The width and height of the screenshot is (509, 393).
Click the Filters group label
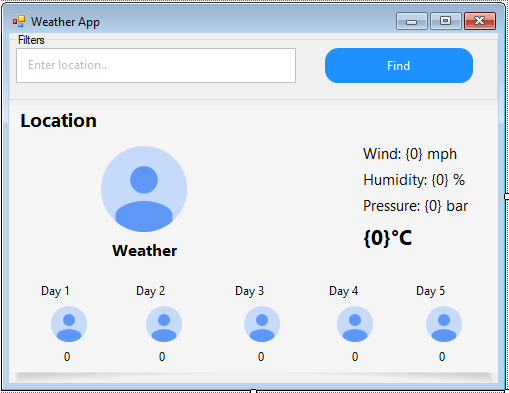31,40
